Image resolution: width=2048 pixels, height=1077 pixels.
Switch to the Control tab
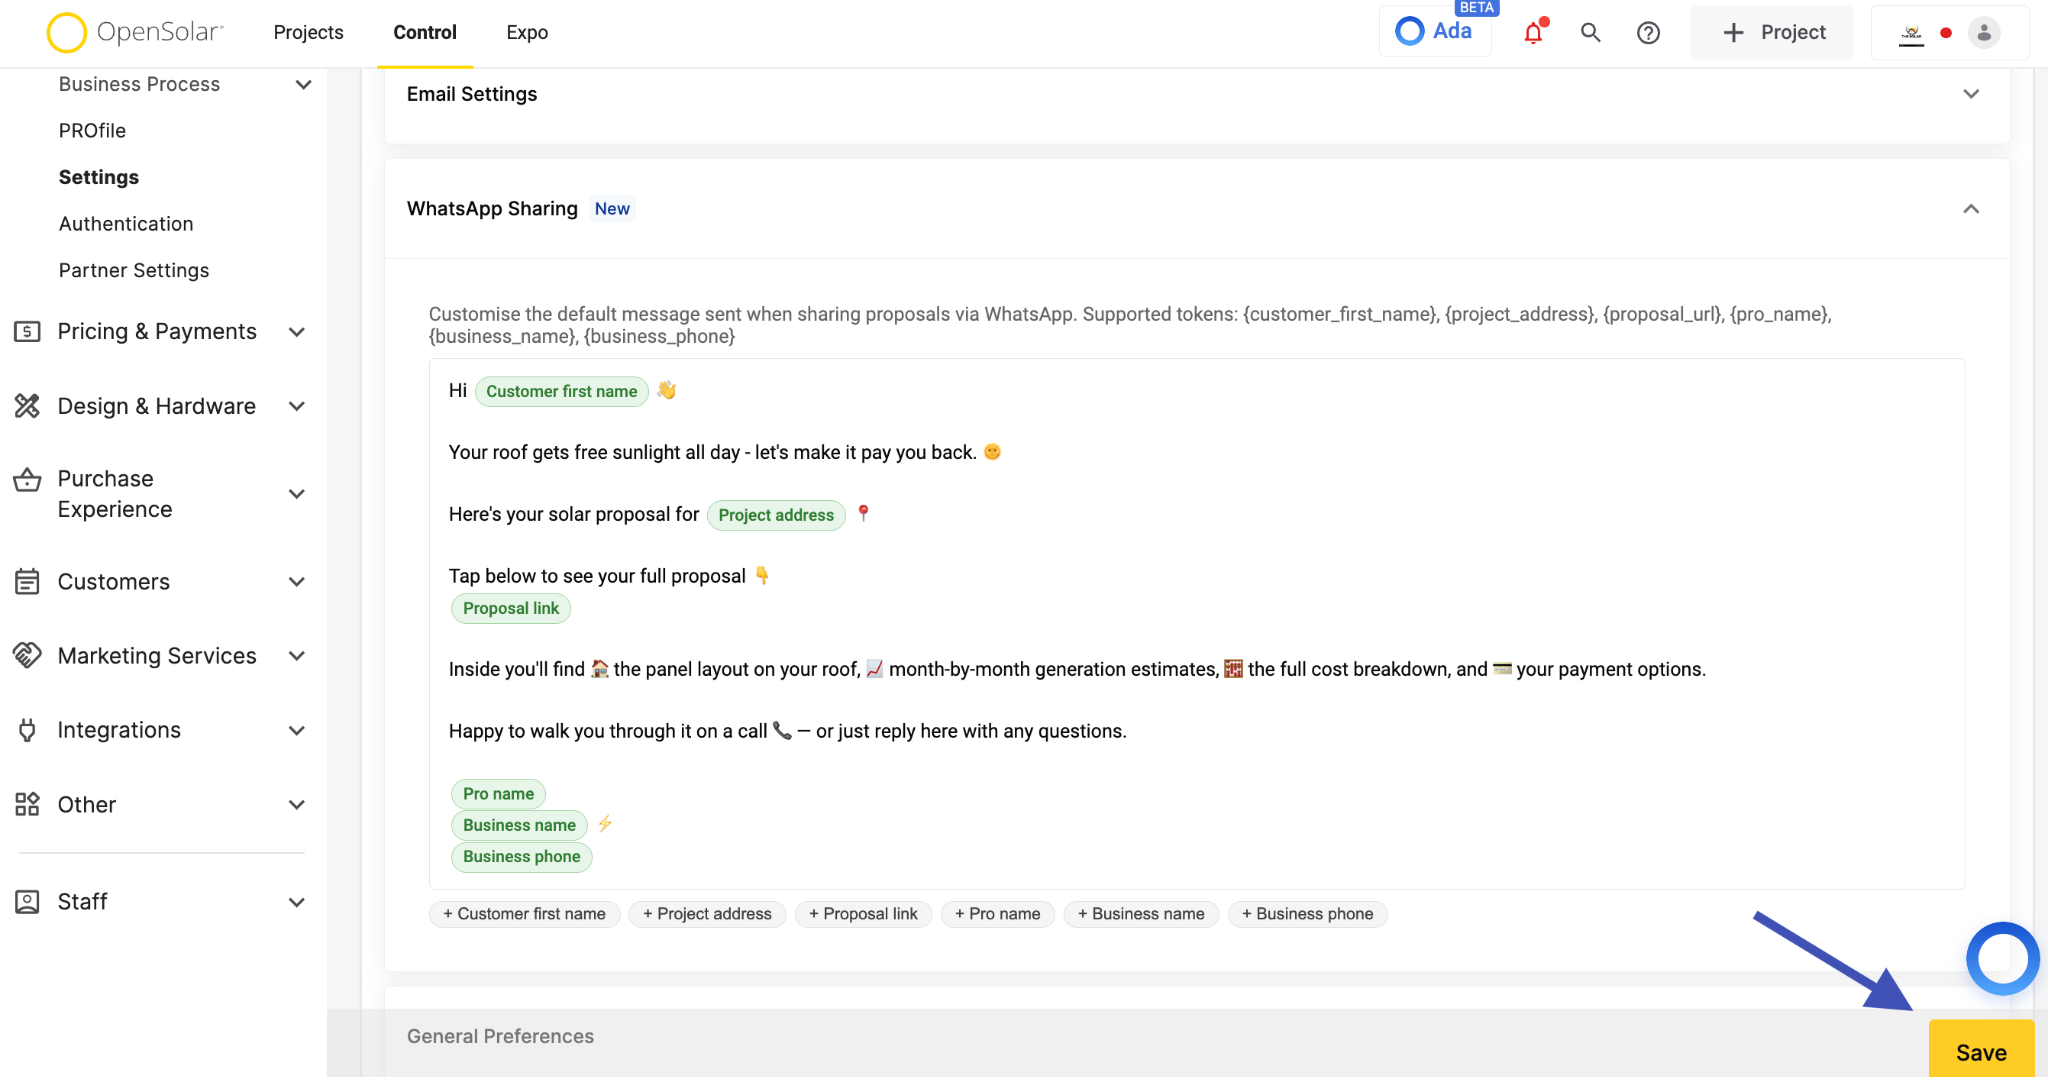(x=425, y=33)
